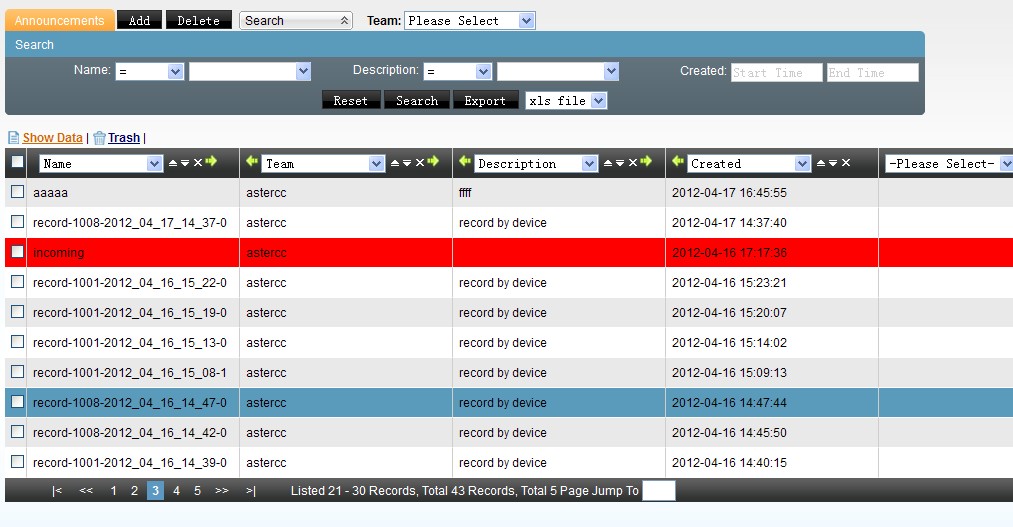Toggle the select-all checkbox in the table header
Screen dimensions: 1013x527
coord(17,162)
